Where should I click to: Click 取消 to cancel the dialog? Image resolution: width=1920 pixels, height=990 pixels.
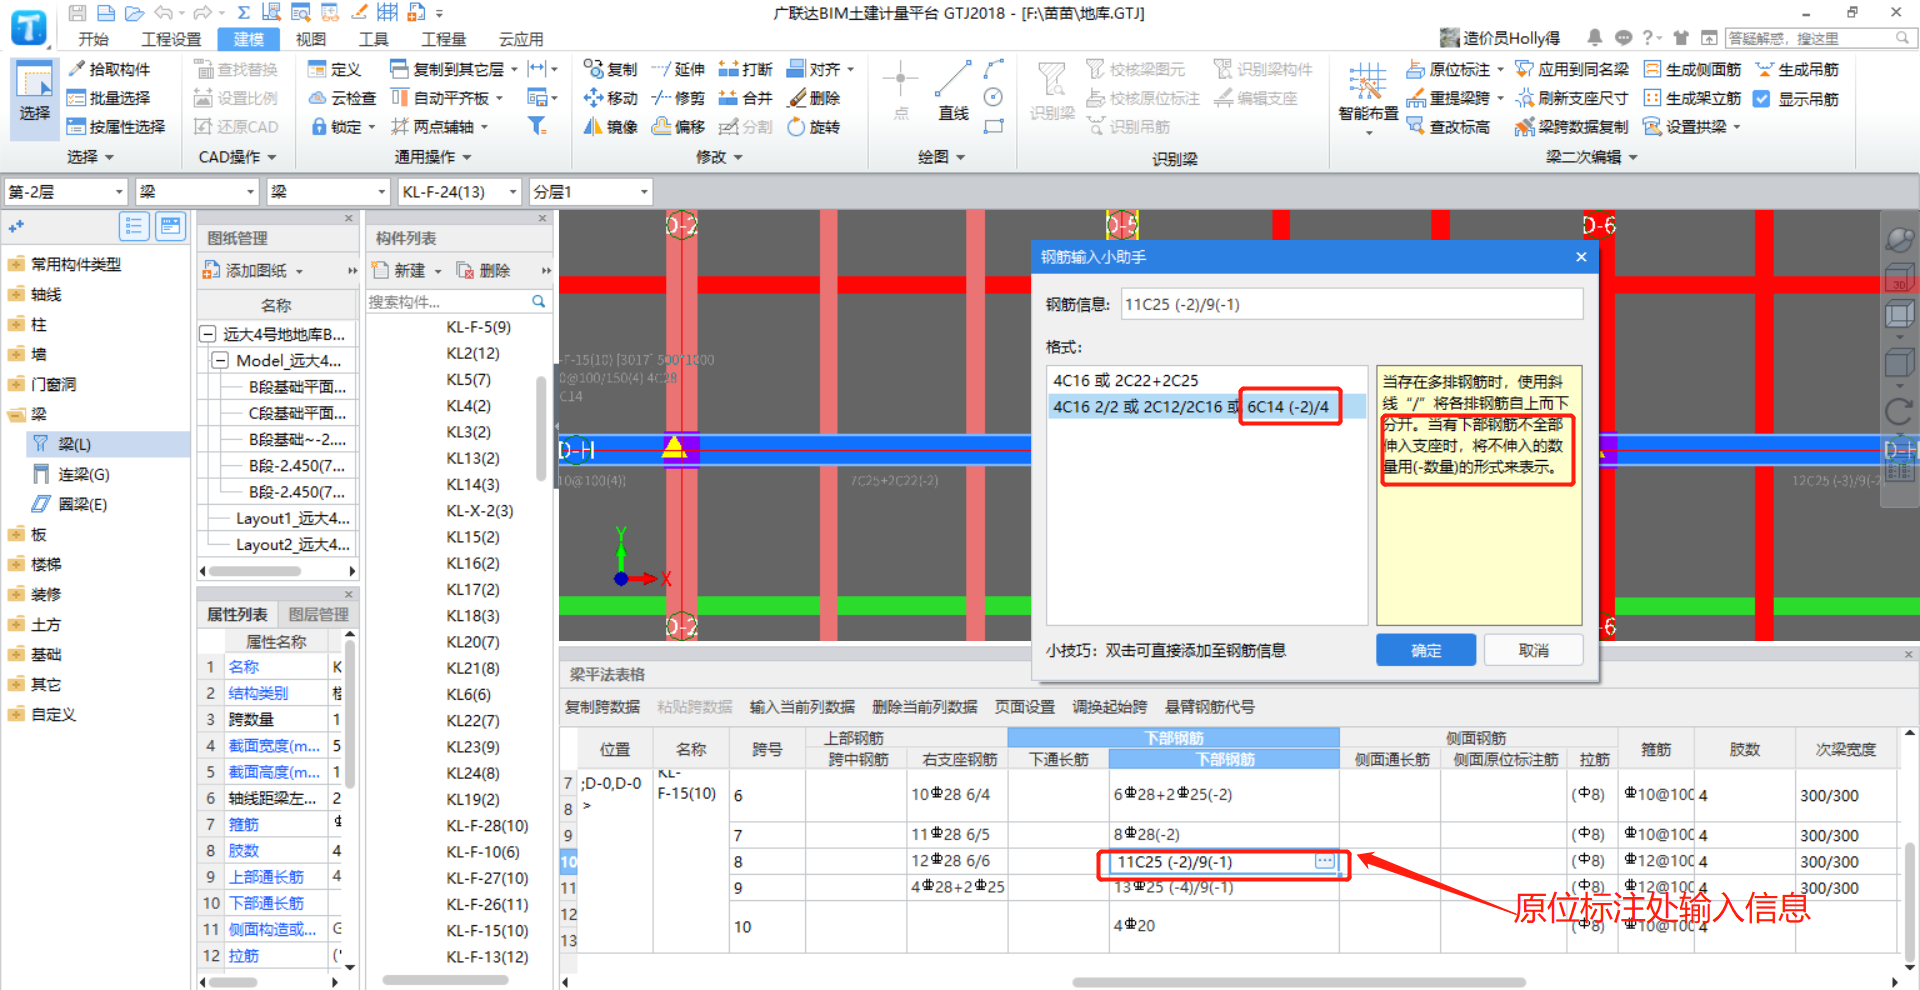[x=1533, y=650]
